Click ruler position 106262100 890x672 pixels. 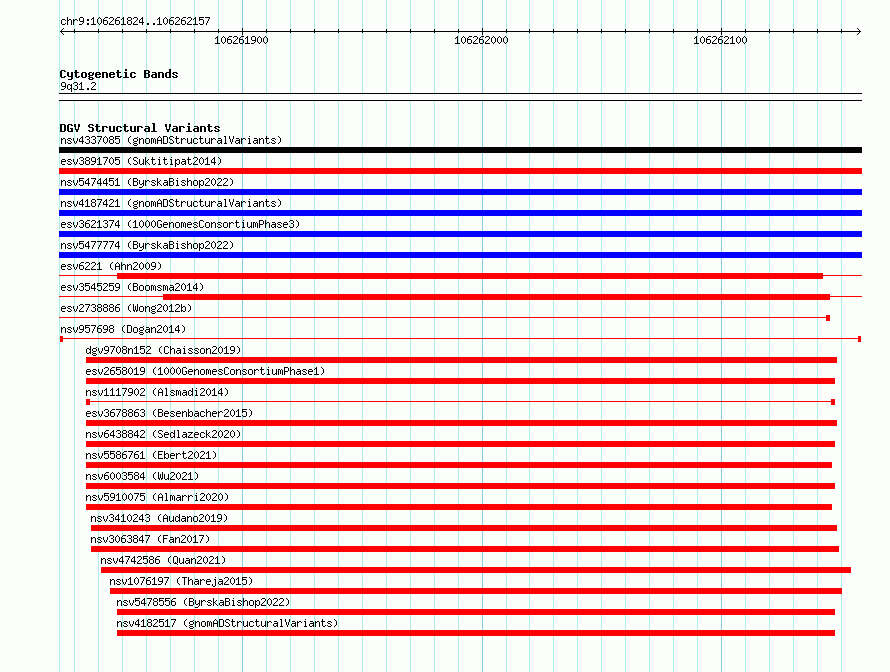[x=720, y=40]
